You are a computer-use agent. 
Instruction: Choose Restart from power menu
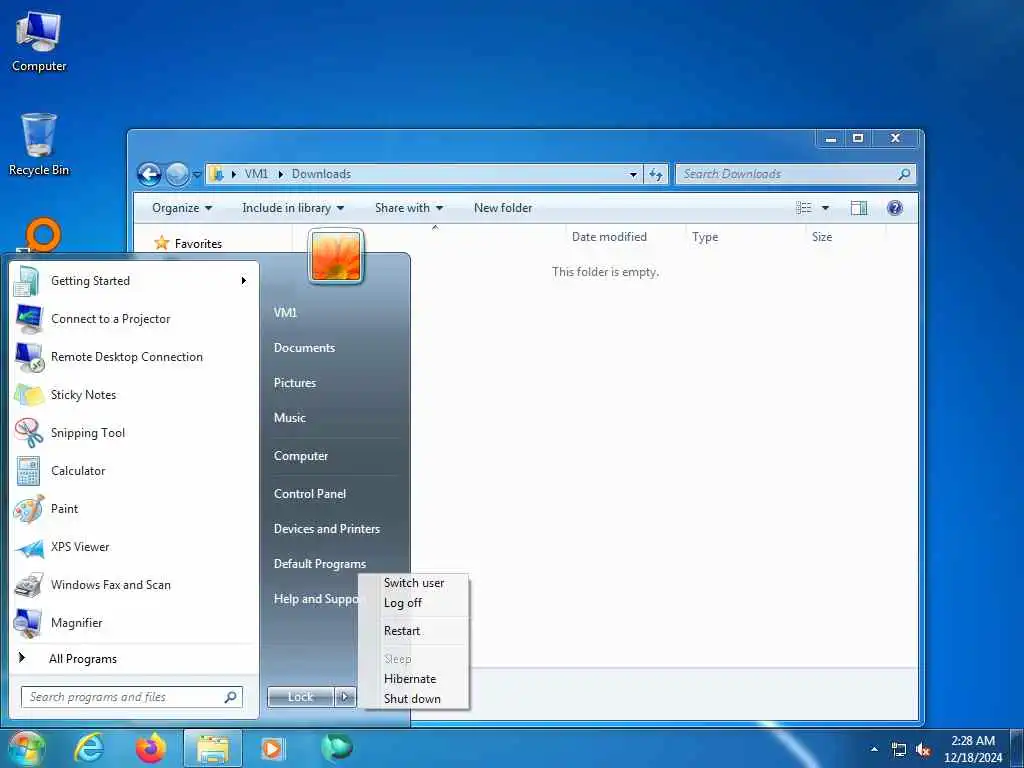tap(402, 631)
